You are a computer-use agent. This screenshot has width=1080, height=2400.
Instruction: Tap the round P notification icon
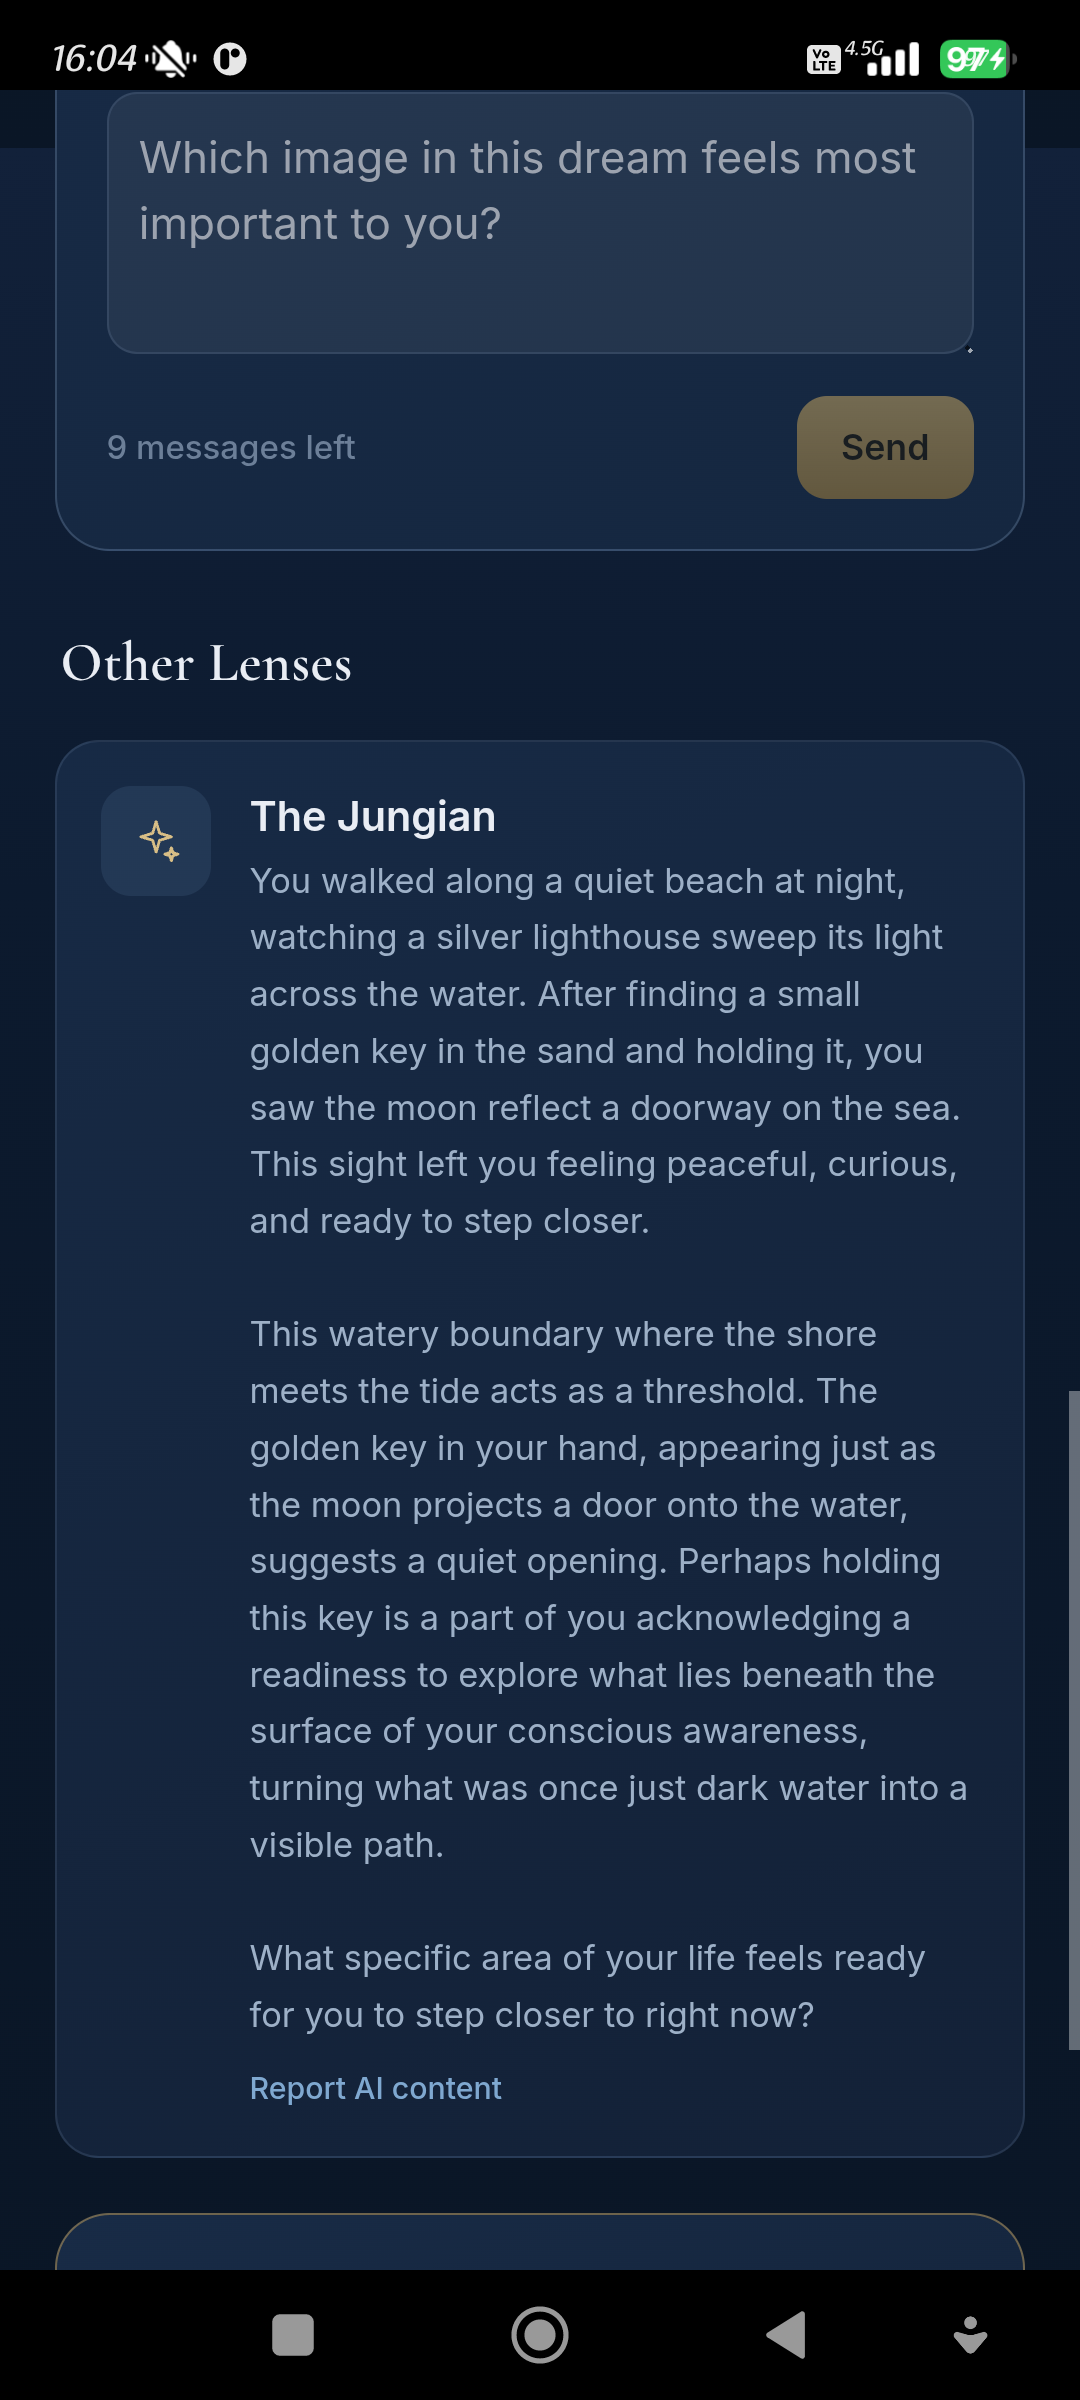tap(230, 59)
